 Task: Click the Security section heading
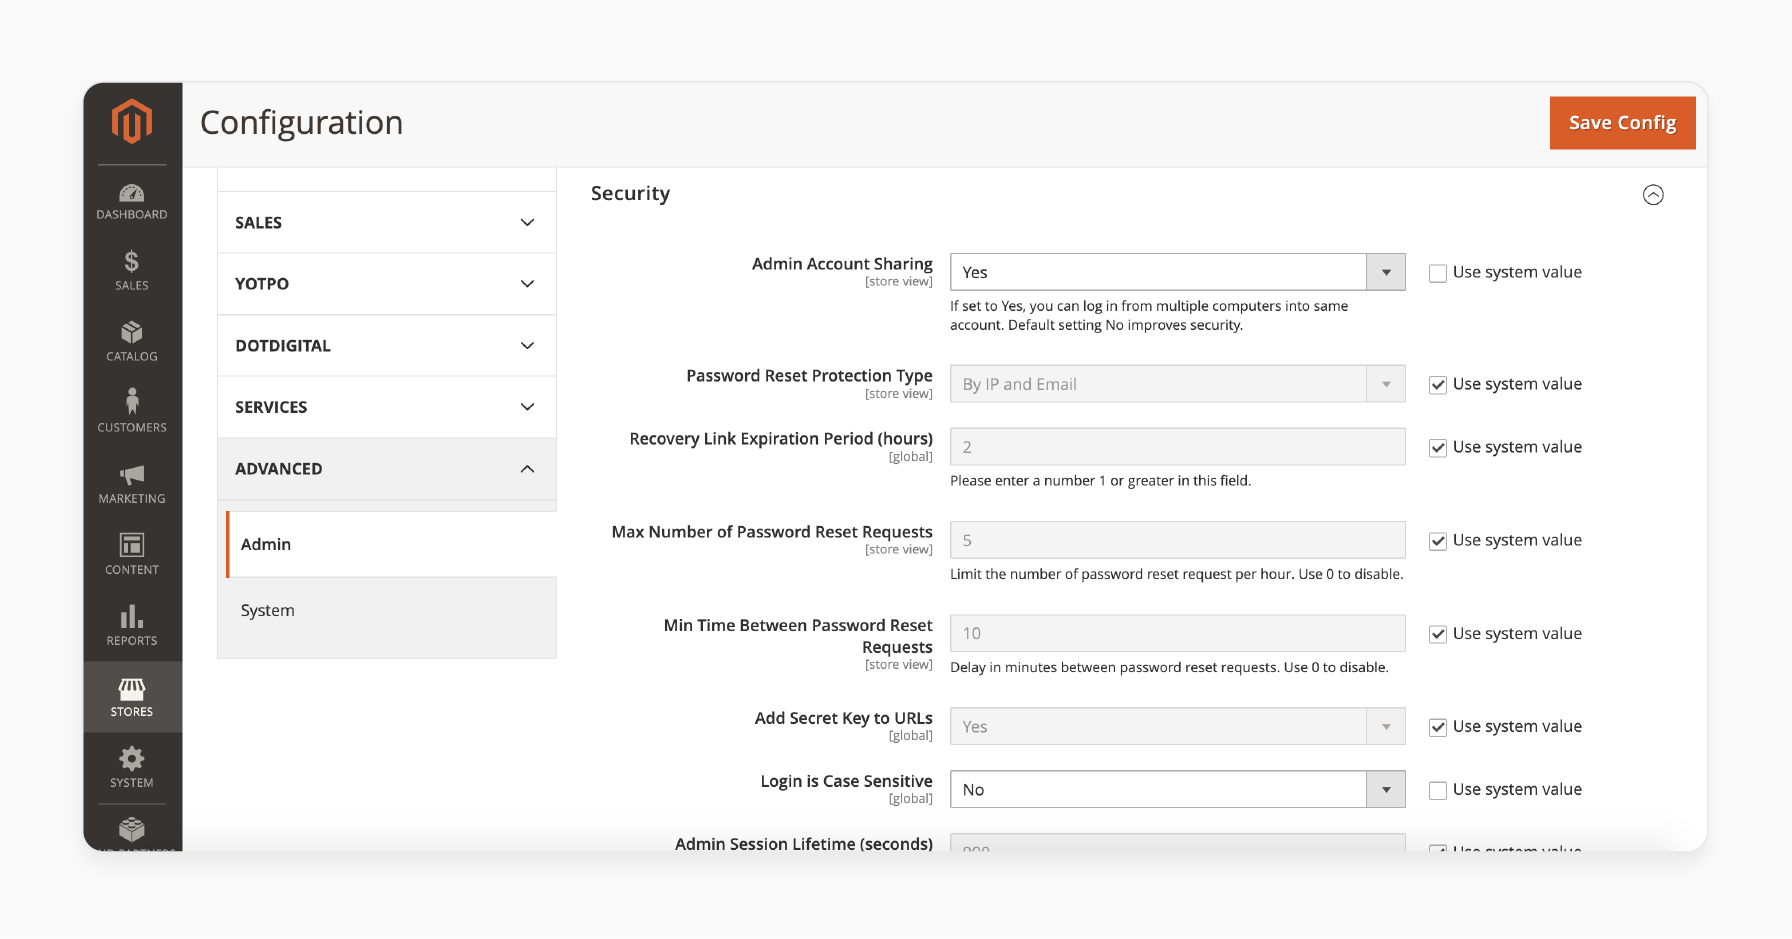coord(630,193)
